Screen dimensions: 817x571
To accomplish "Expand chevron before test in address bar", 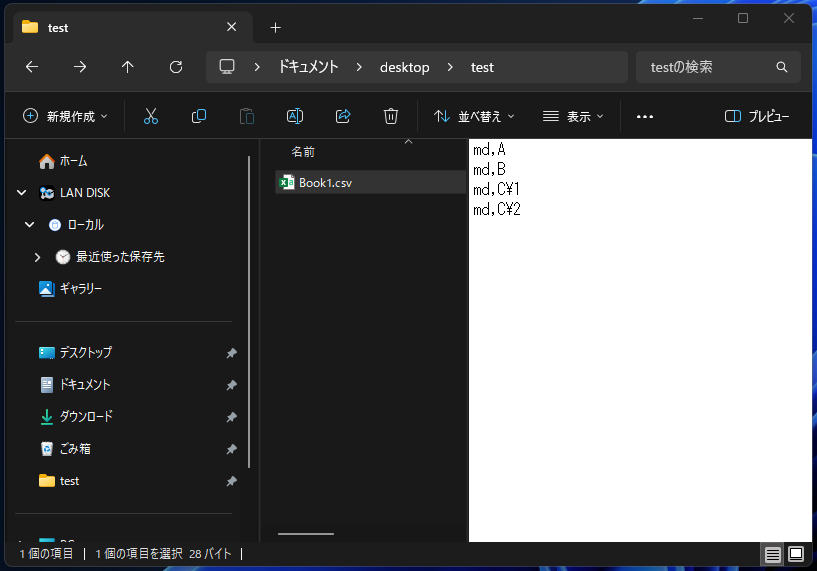I will point(450,67).
